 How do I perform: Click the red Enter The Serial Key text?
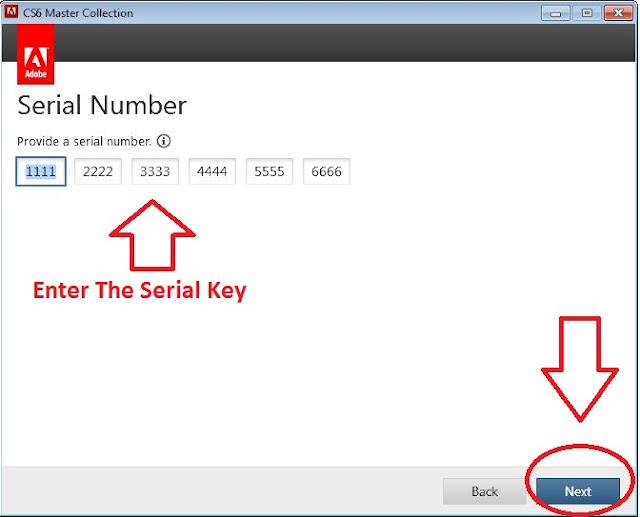coord(140,291)
